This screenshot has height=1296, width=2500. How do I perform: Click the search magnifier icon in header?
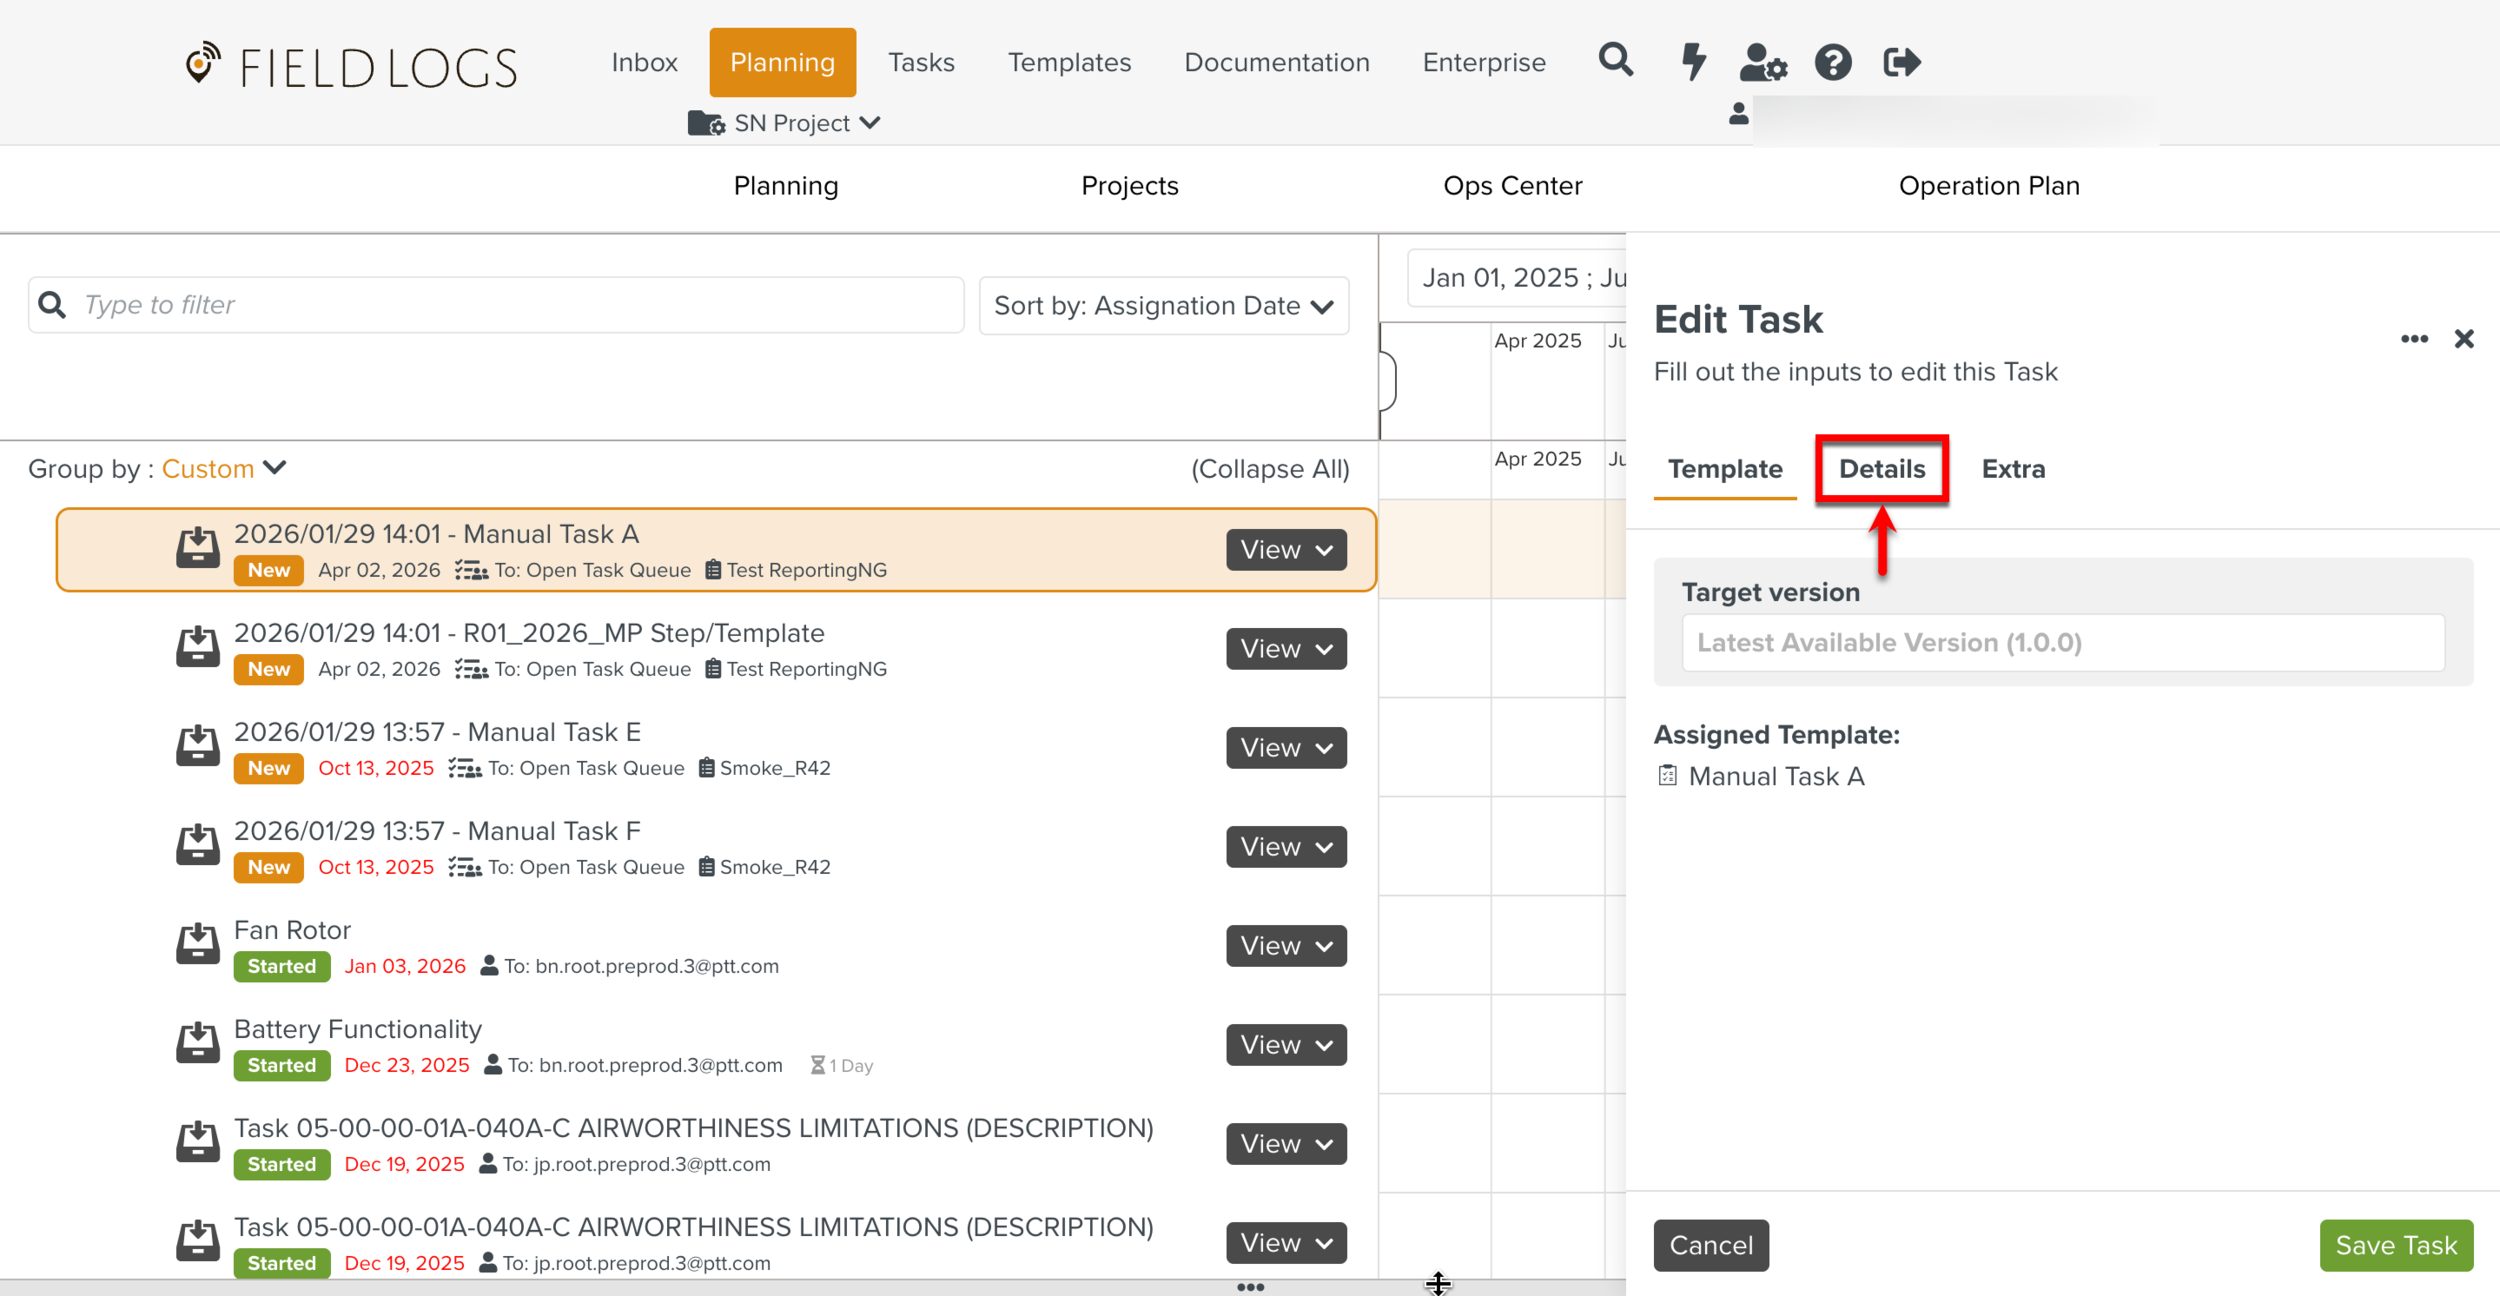point(1615,61)
